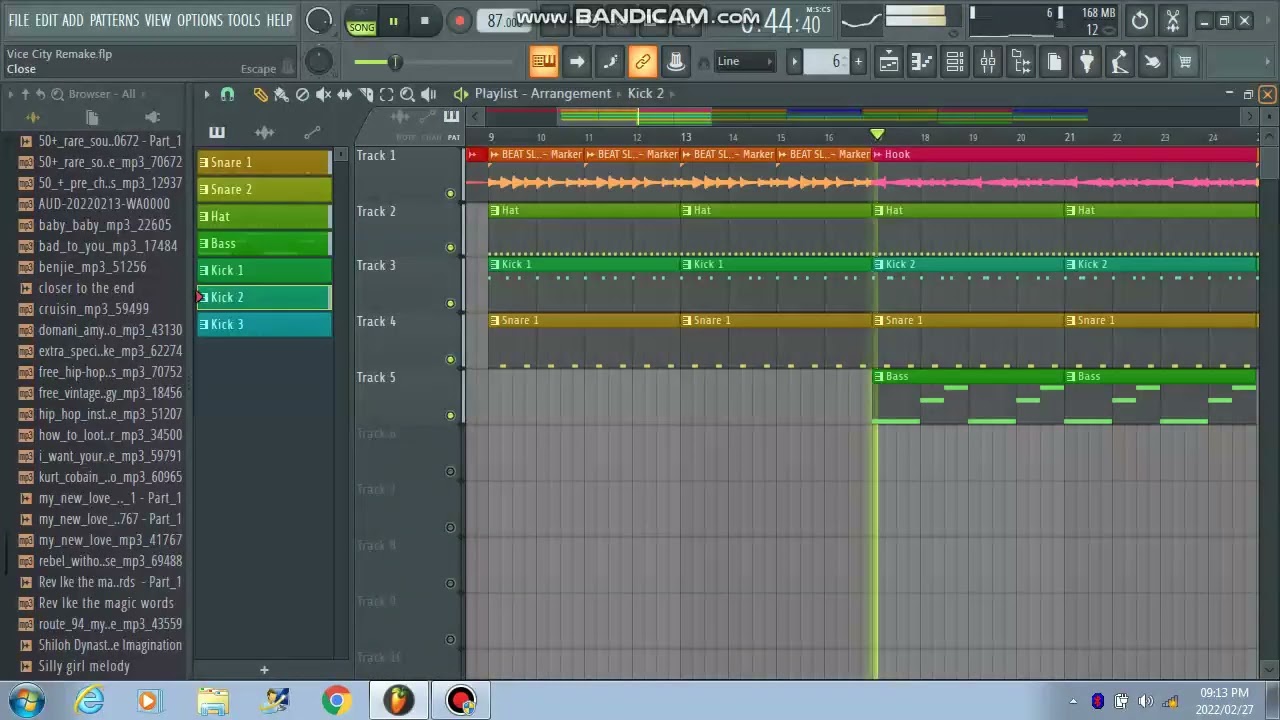1280x720 pixels.
Task: Select the Slice tool in Playlist toolbar
Action: (365, 94)
